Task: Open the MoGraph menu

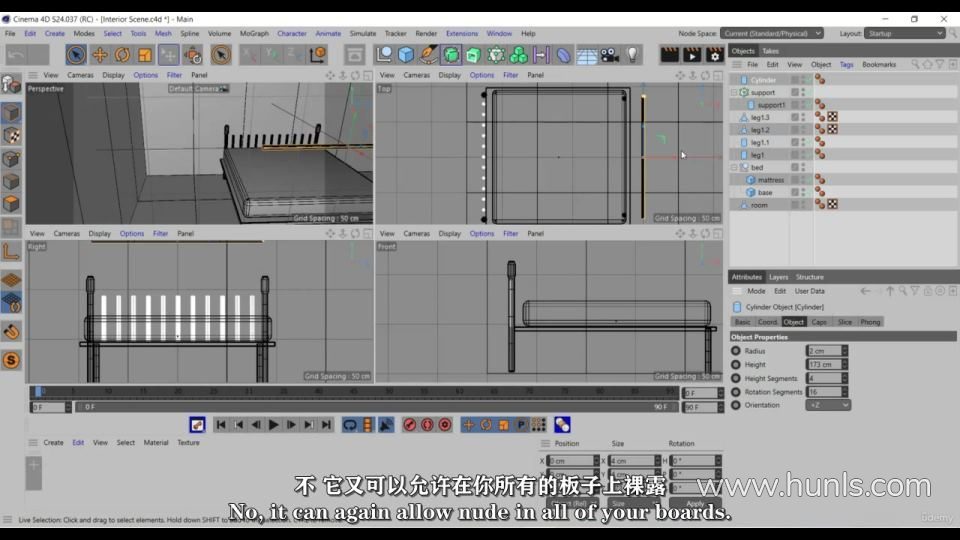Action: point(254,33)
